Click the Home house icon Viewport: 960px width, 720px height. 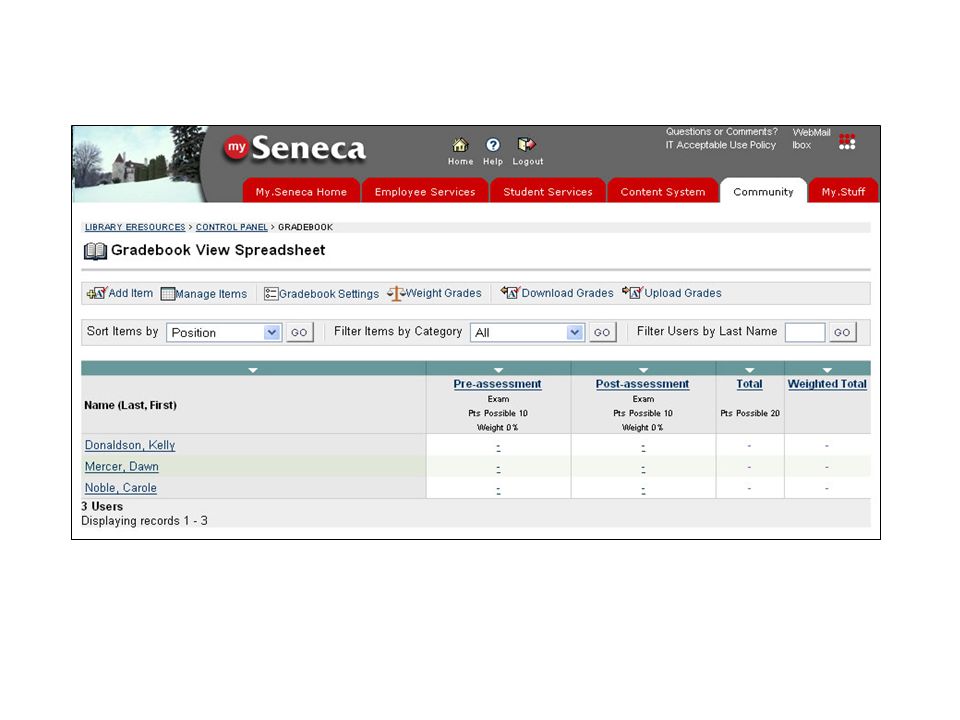460,145
